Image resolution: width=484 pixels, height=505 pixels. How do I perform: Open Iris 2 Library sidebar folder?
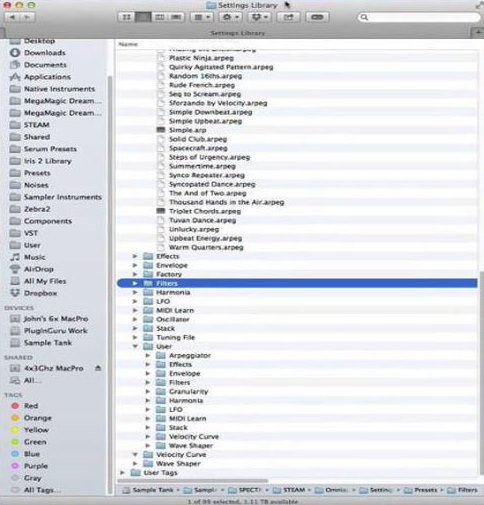[x=48, y=161]
